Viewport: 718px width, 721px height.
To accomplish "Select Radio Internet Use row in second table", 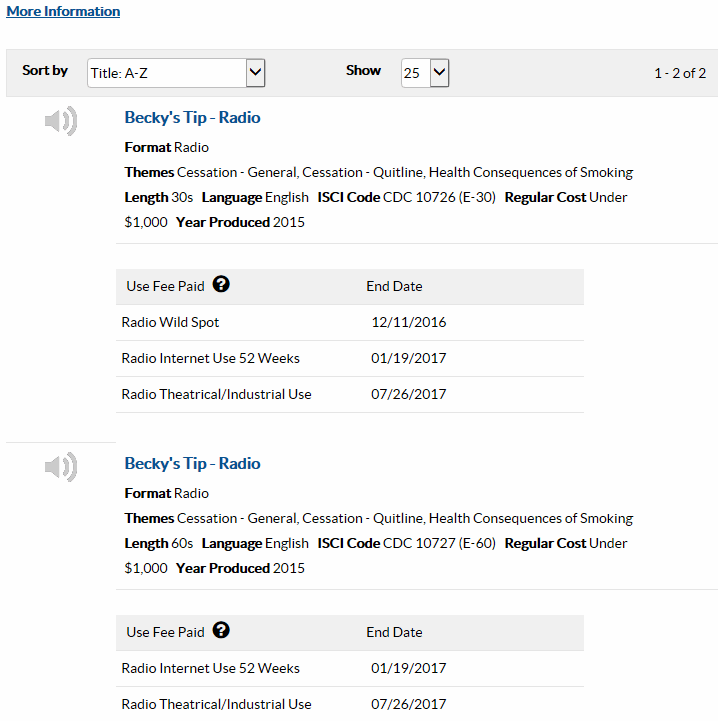I will click(210, 669).
